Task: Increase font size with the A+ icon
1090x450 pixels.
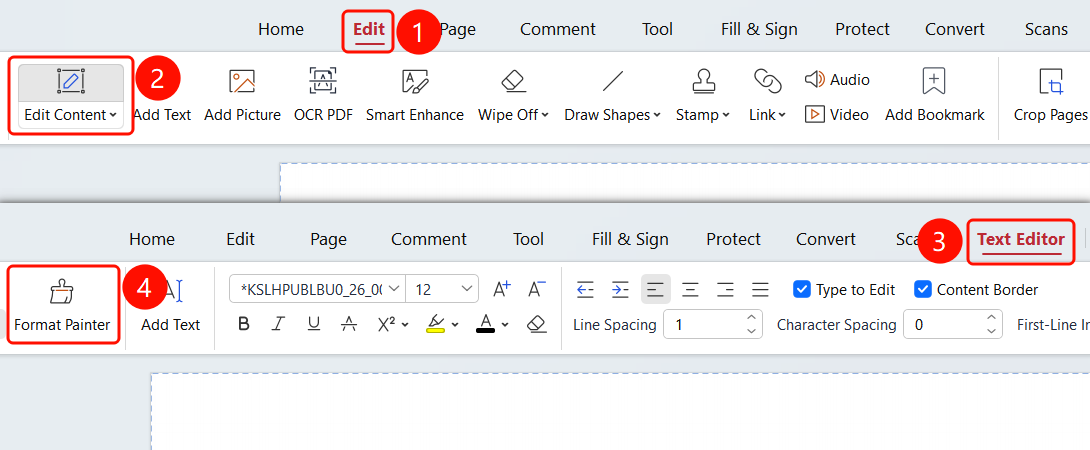Action: click(501, 289)
